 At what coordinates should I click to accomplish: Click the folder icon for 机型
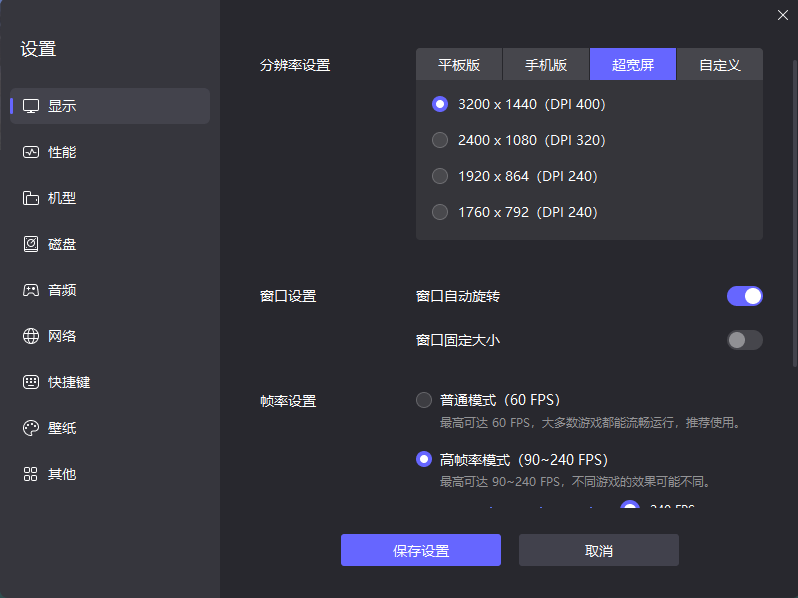(x=31, y=198)
